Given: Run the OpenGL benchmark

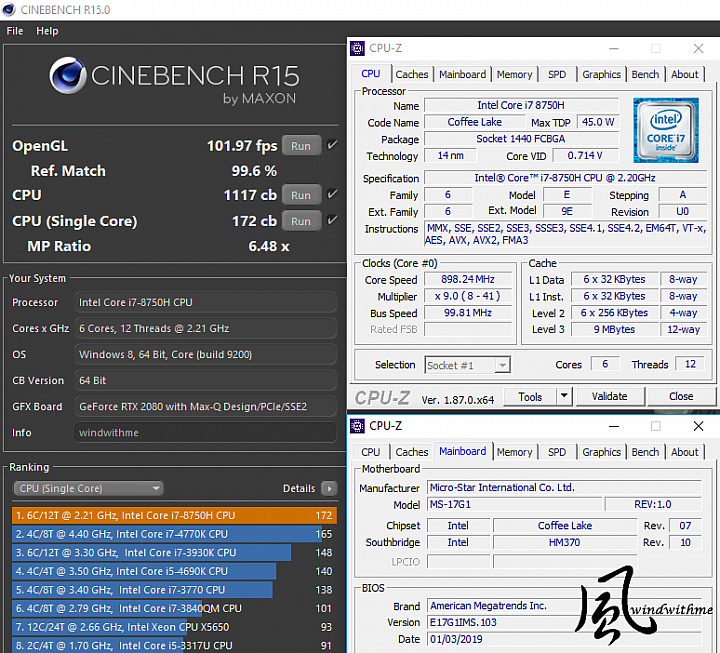Looking at the screenshot, I should [301, 146].
